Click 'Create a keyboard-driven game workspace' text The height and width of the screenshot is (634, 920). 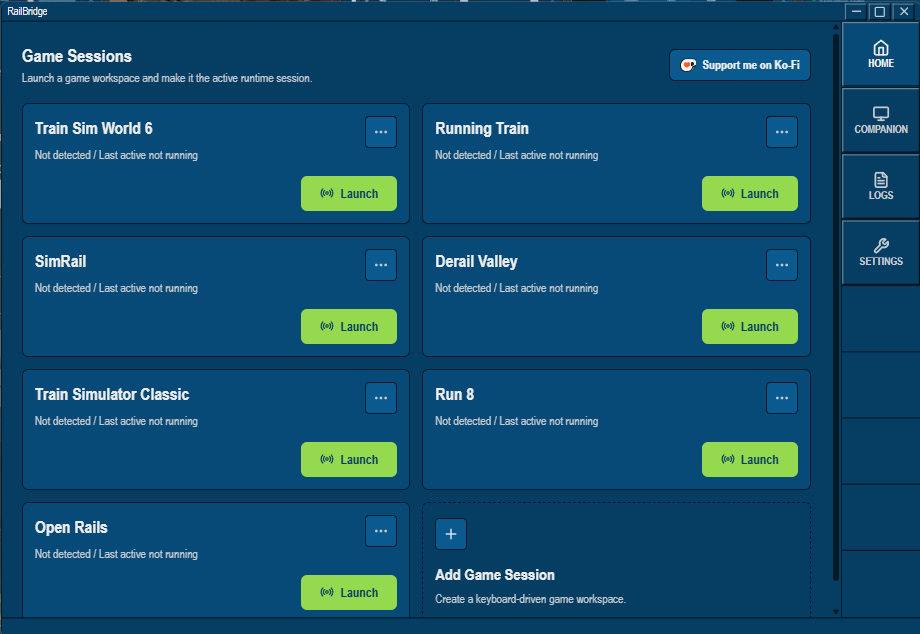(x=530, y=599)
